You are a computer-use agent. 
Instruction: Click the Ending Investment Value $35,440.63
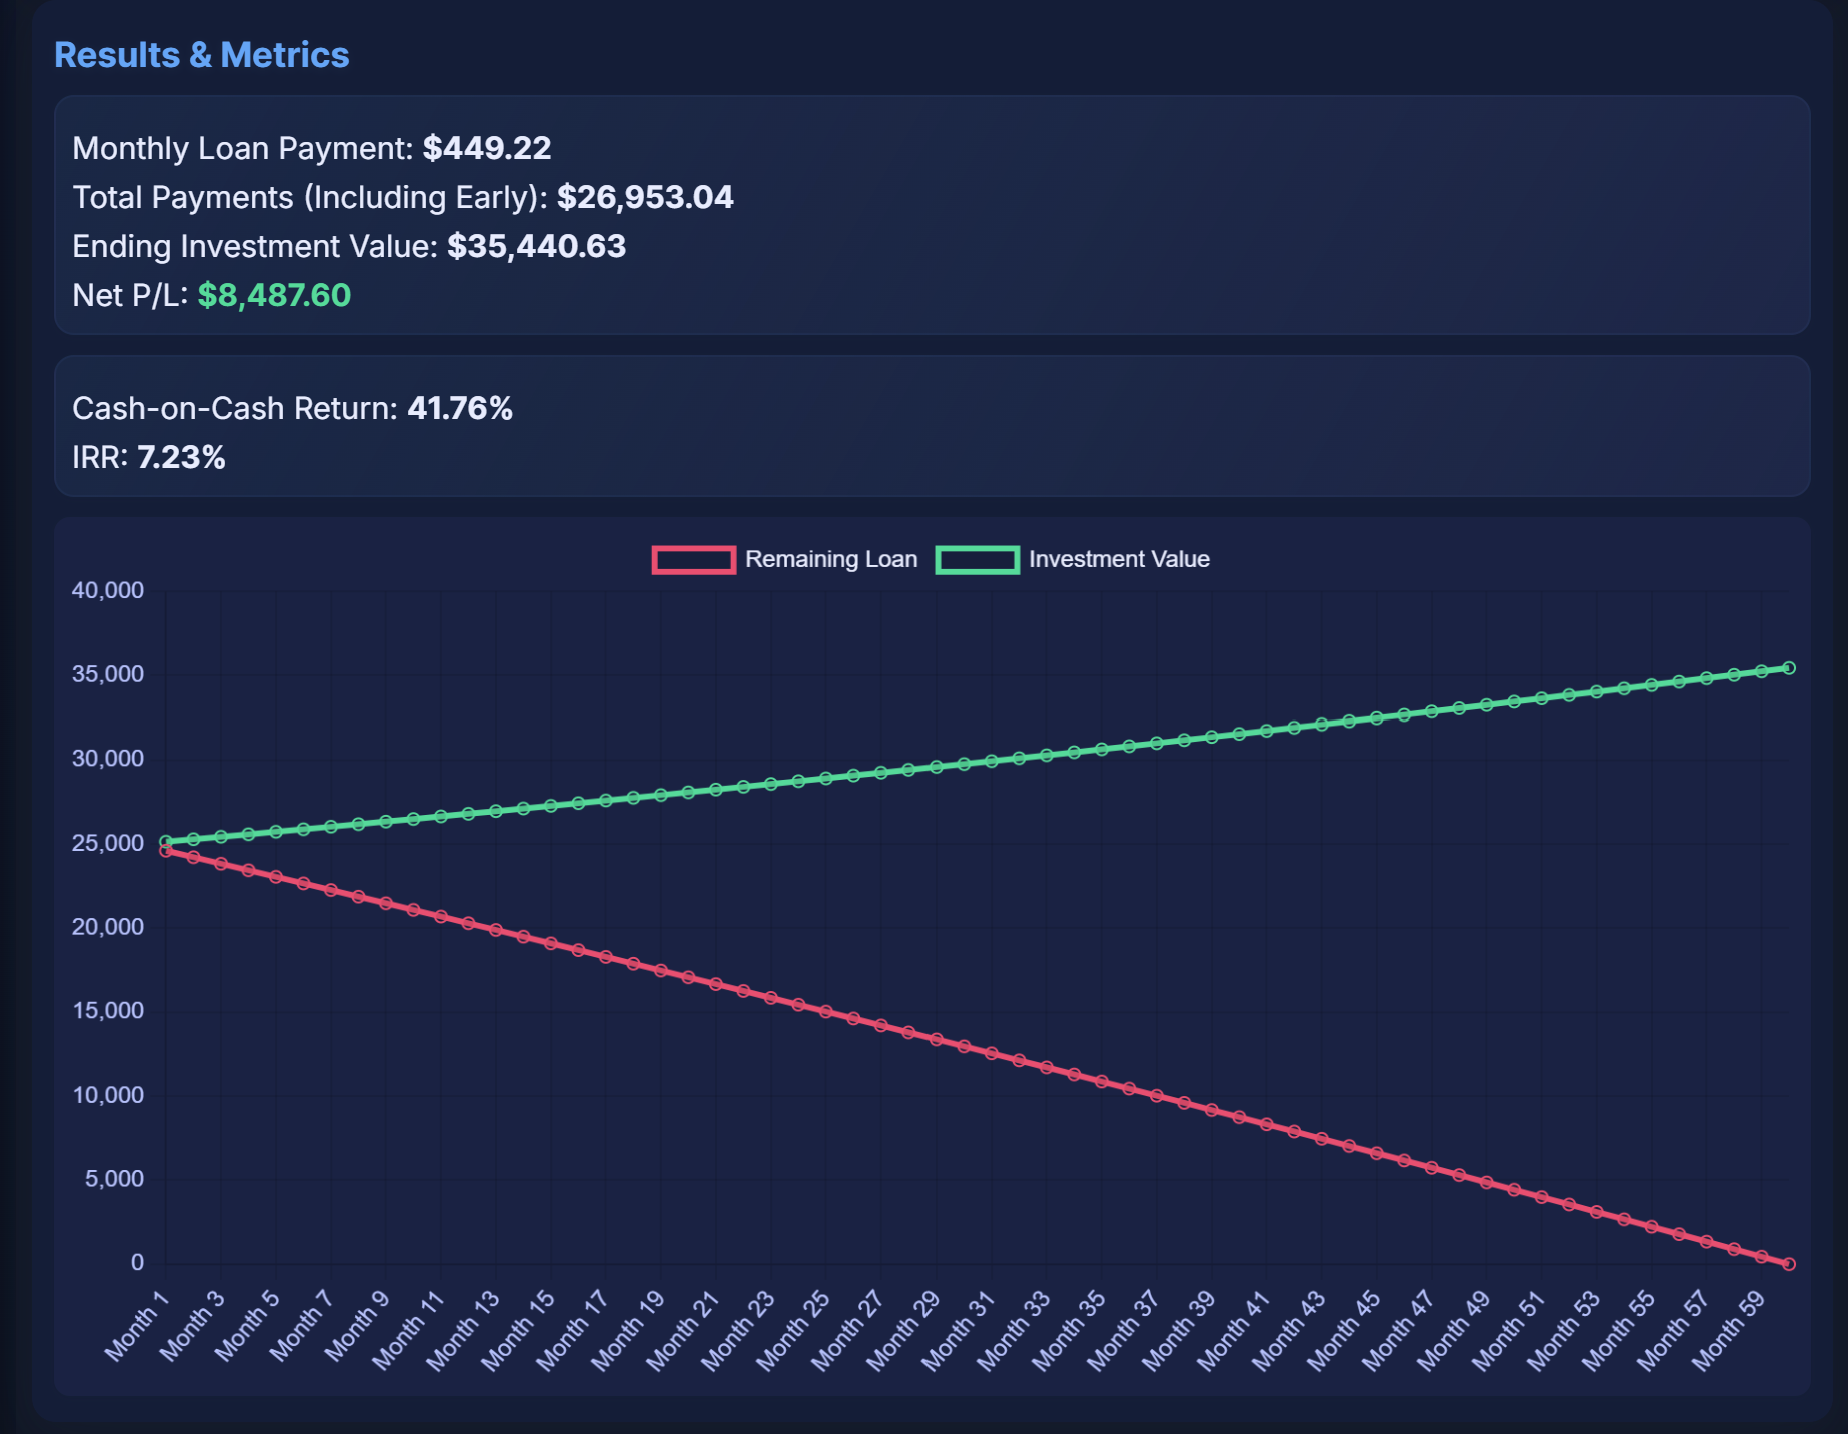536,246
